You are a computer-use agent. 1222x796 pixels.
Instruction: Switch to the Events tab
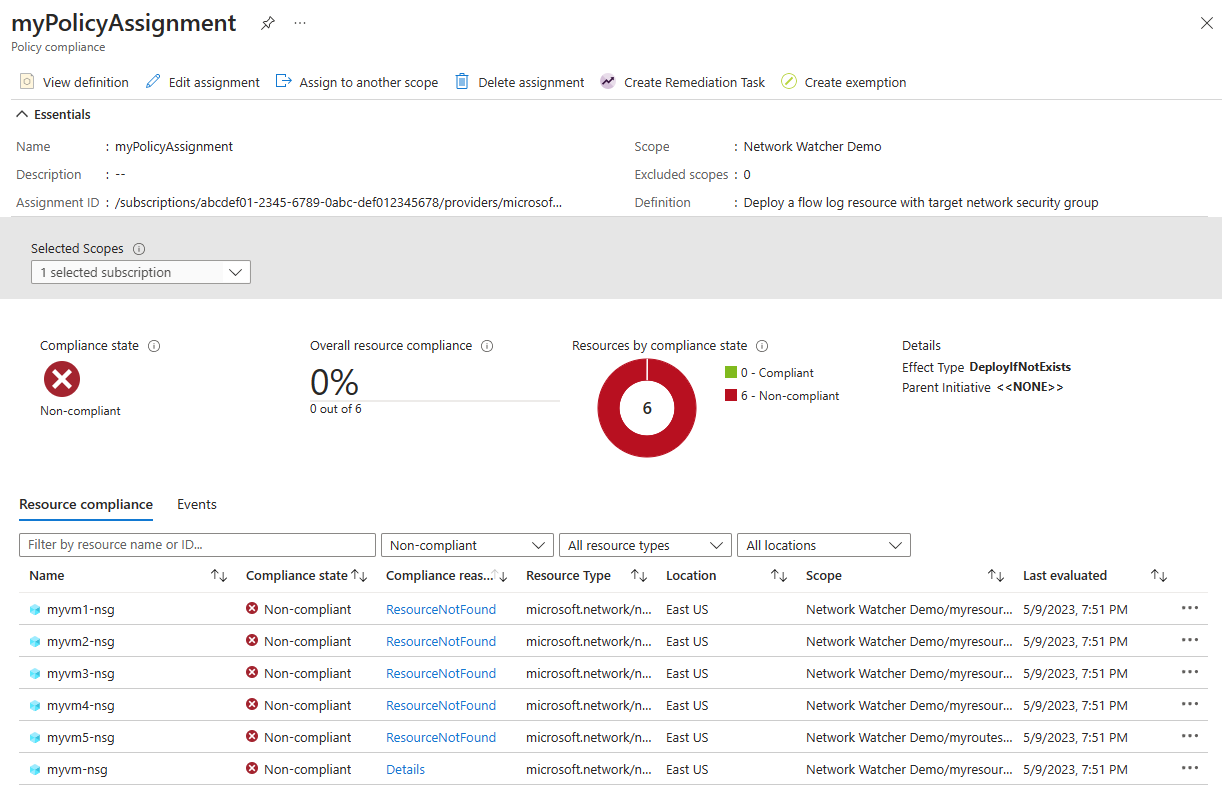coord(197,504)
